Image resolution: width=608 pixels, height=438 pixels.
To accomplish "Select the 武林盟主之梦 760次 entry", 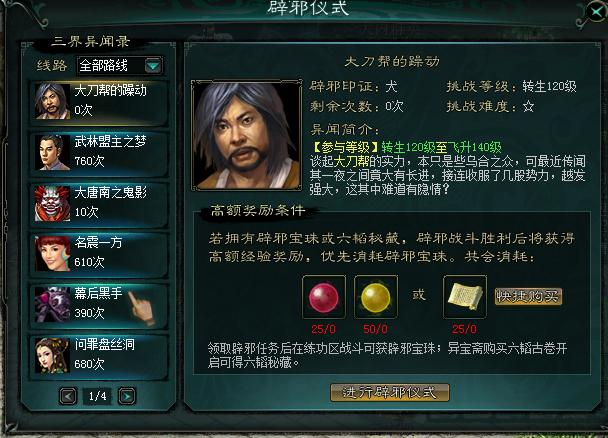I will (99, 152).
